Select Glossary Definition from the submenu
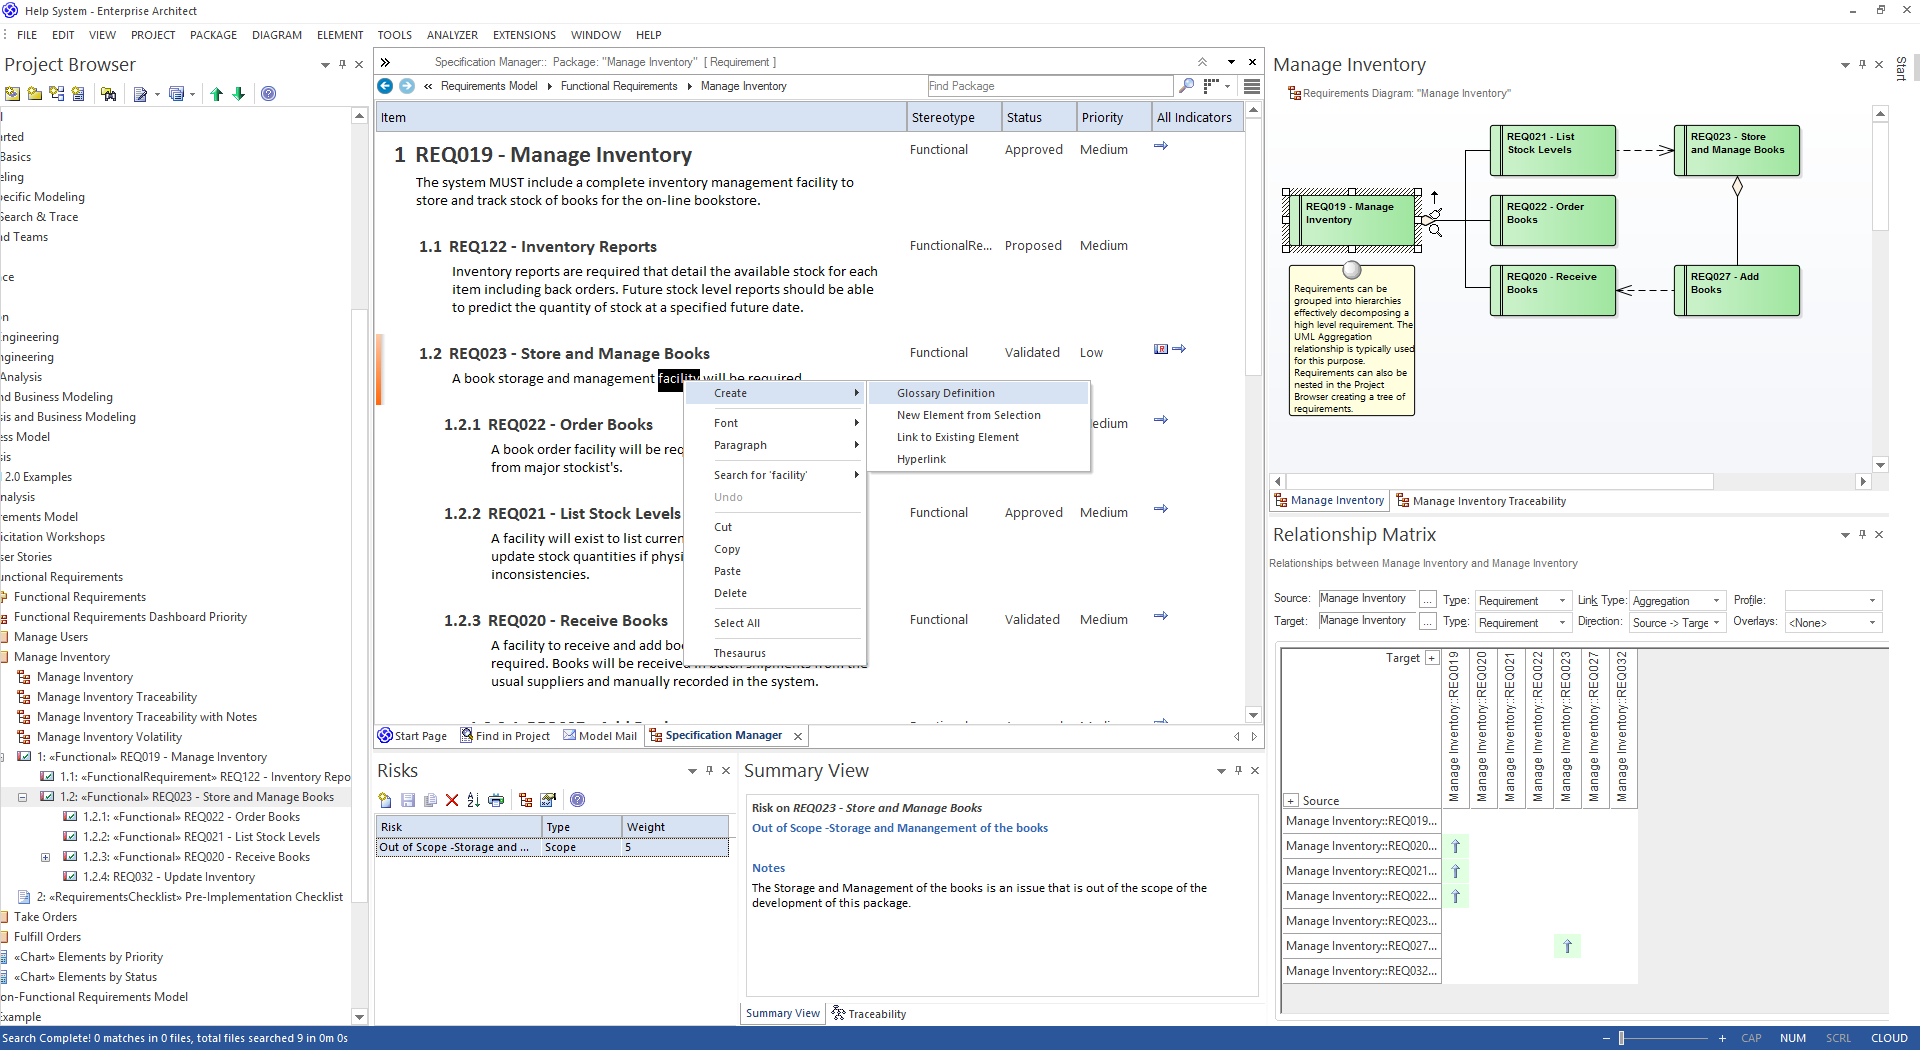1920x1050 pixels. [945, 393]
